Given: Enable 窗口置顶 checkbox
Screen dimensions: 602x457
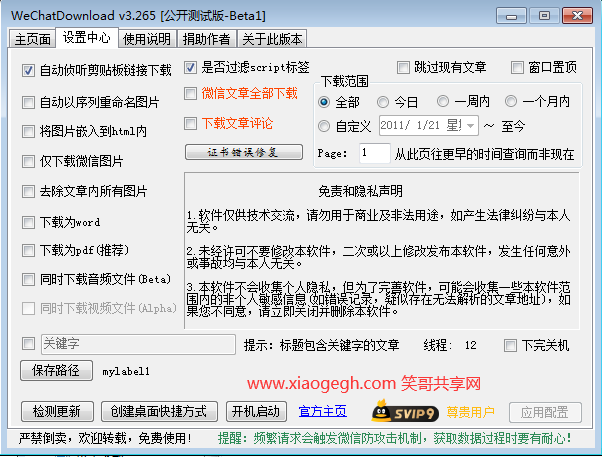Looking at the screenshot, I should pyautogui.click(x=517, y=68).
